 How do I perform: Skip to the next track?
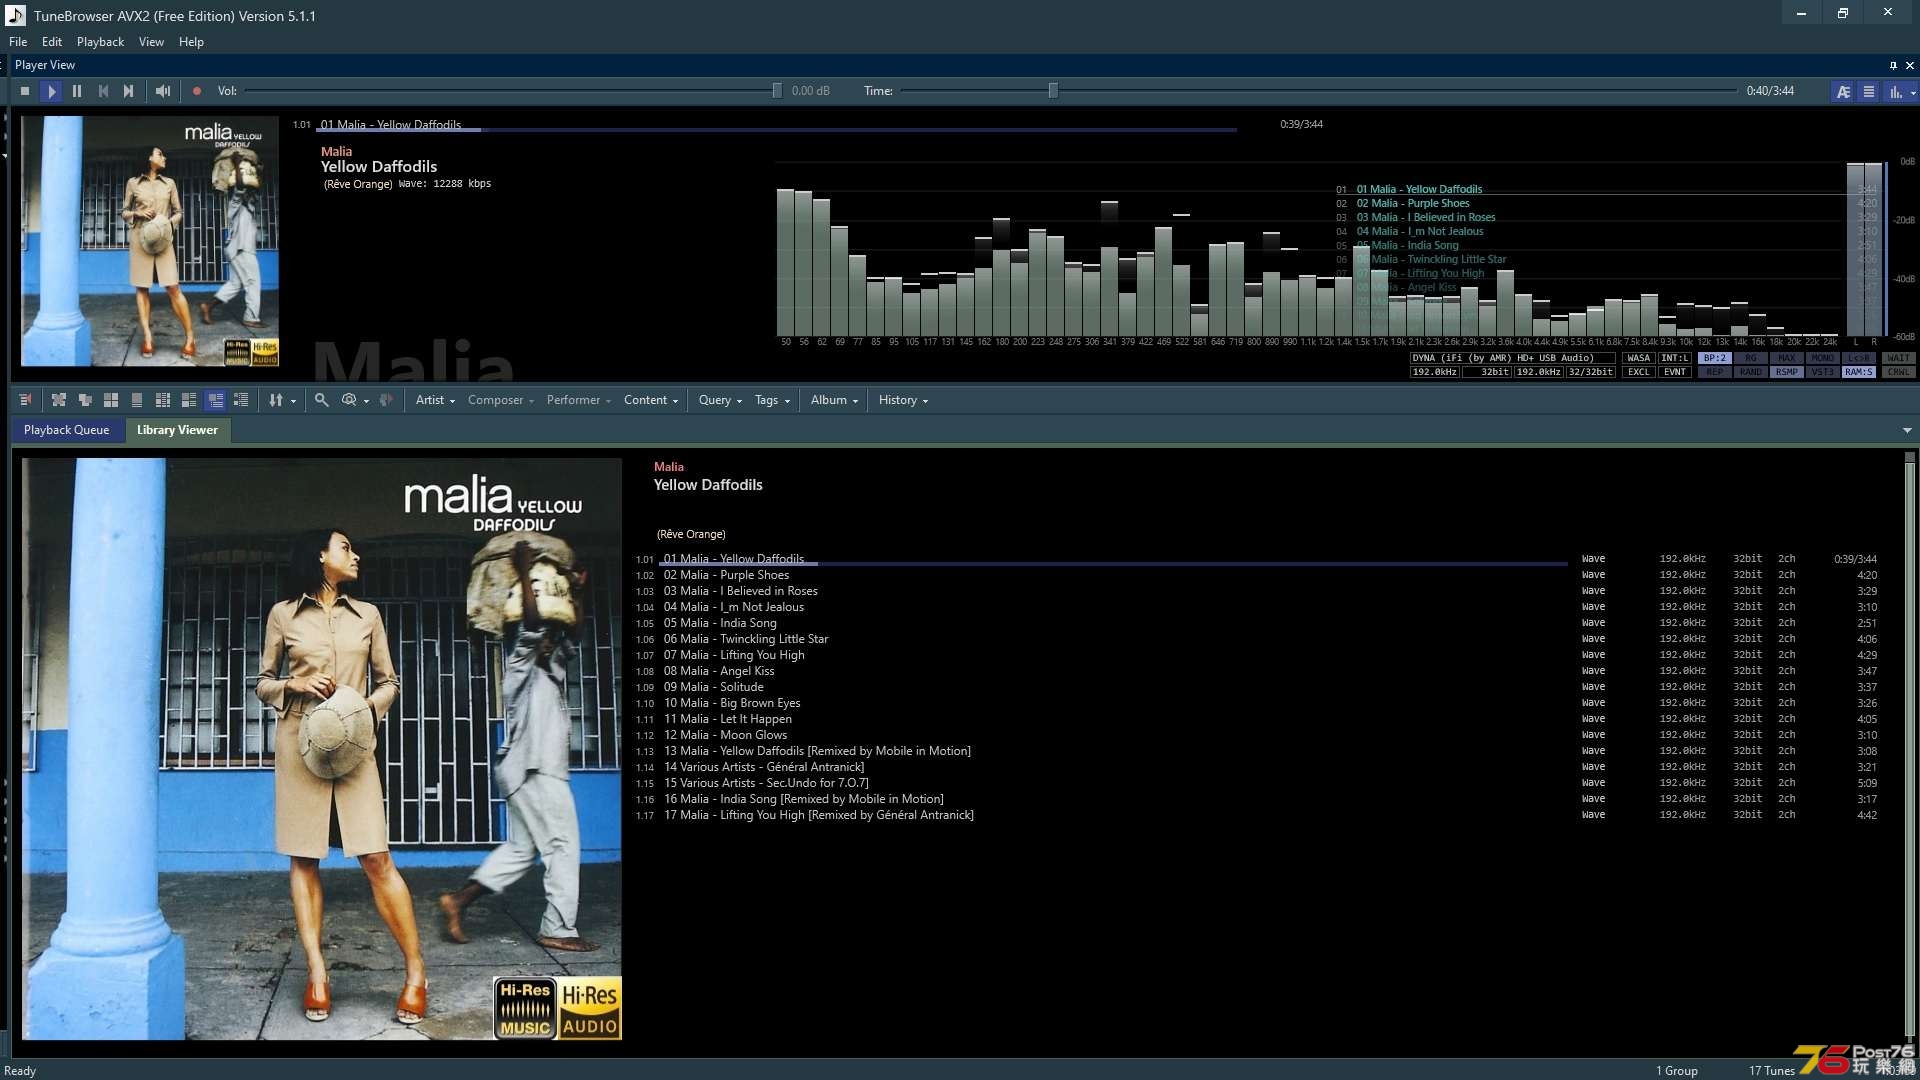[x=128, y=91]
